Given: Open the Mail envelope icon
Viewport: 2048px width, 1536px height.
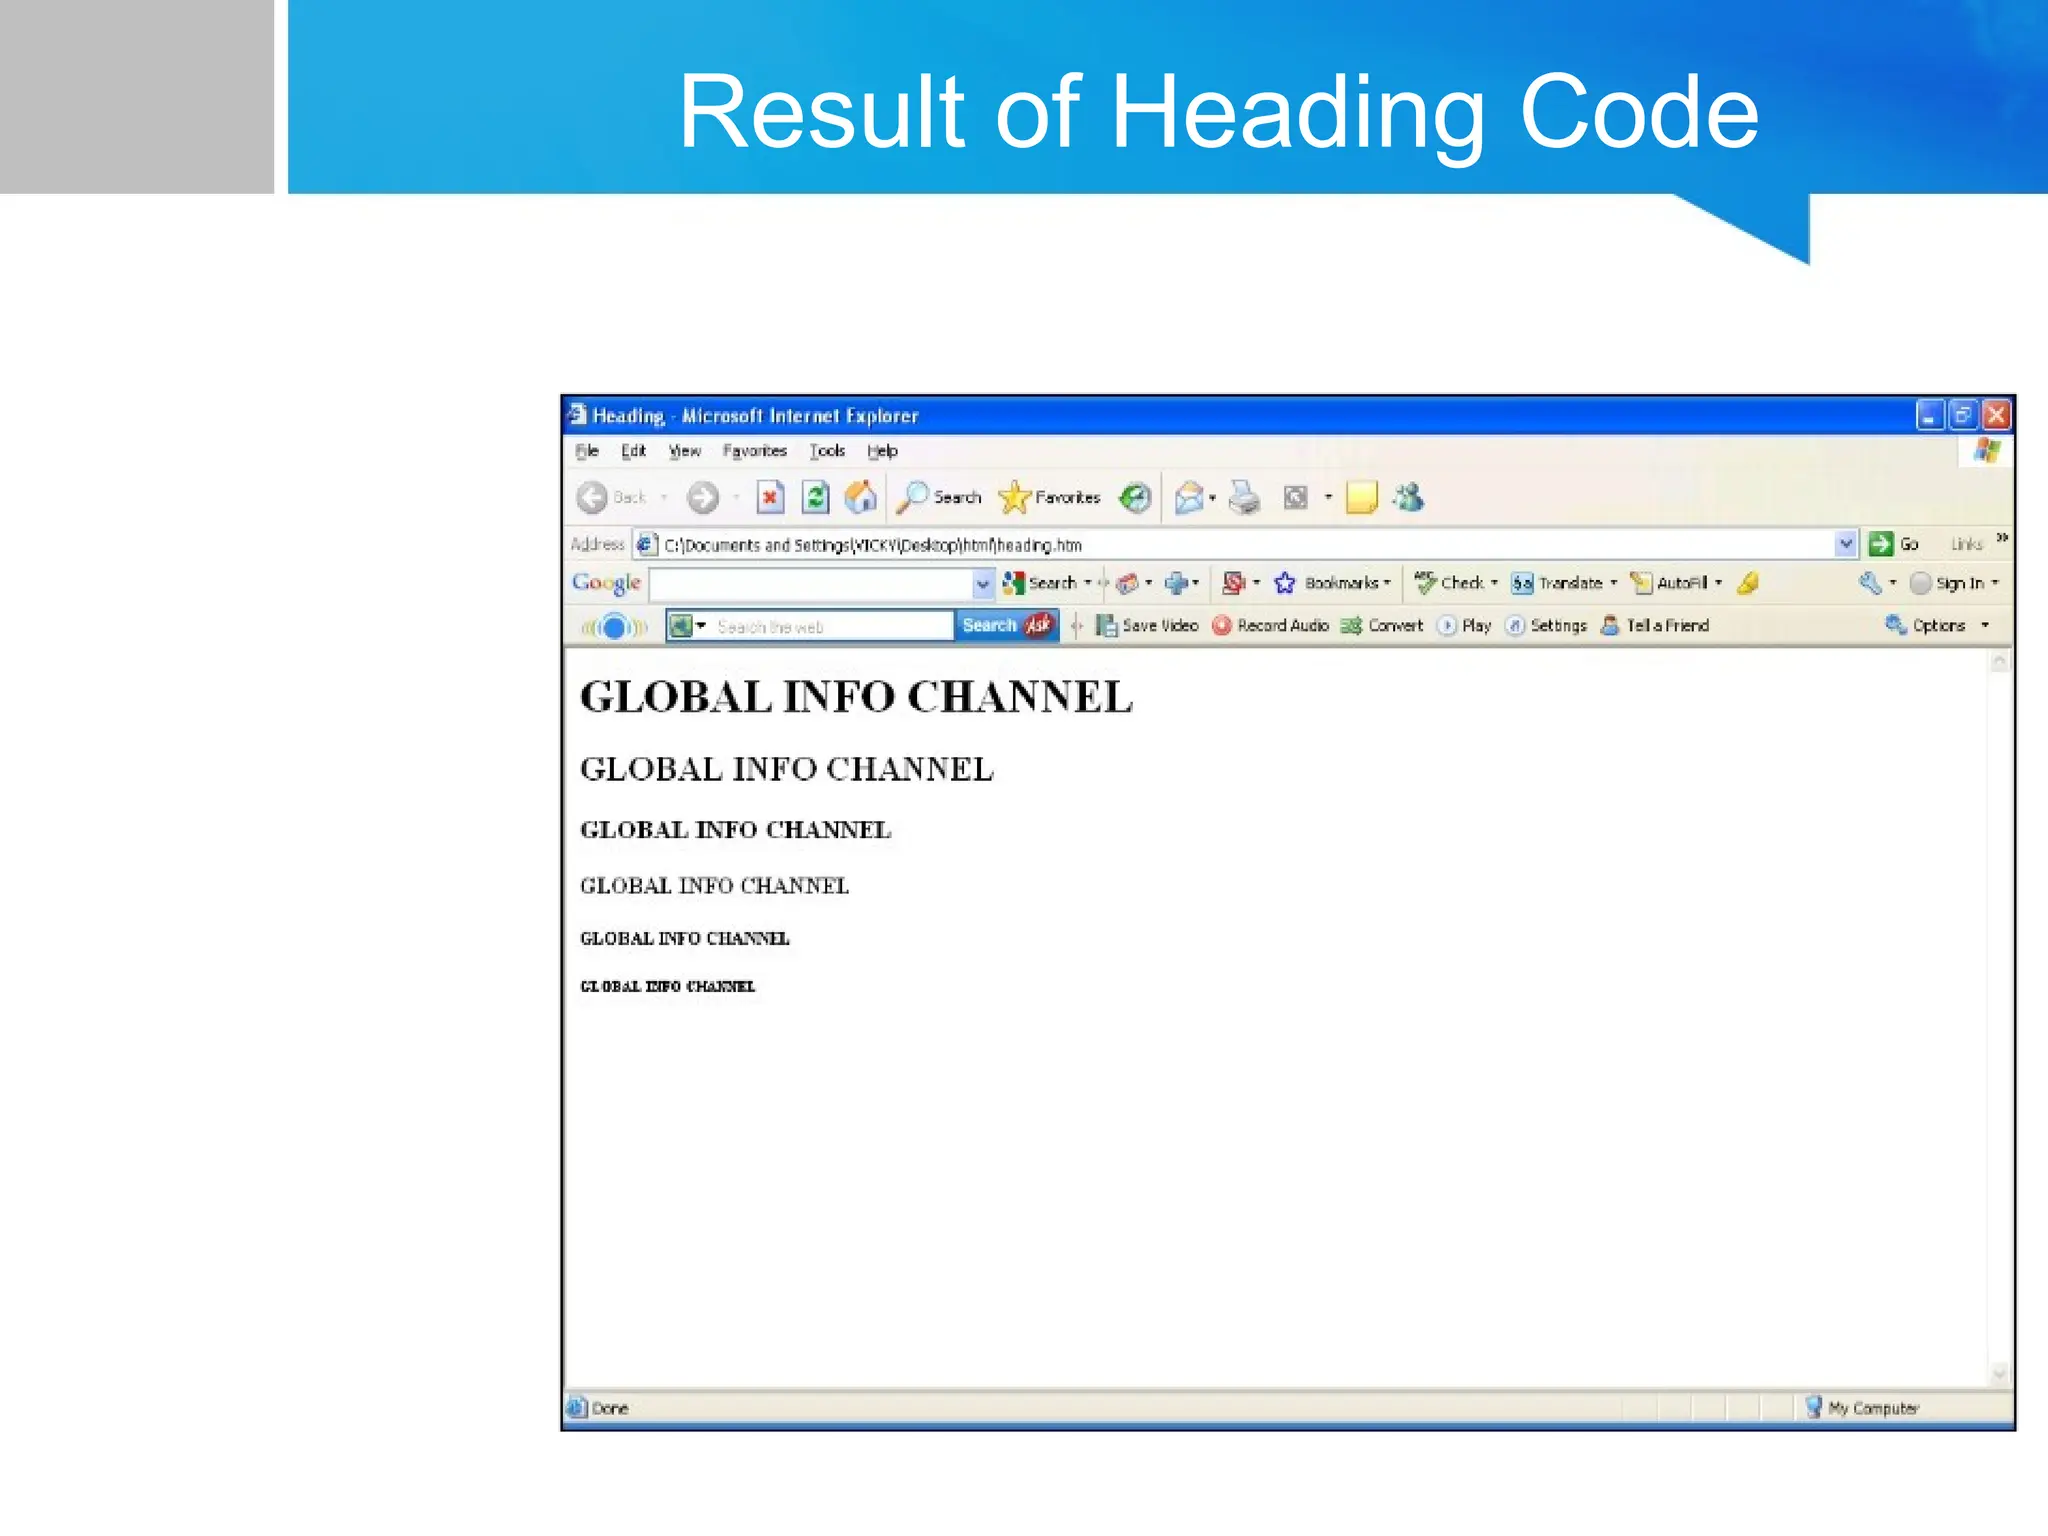Looking at the screenshot, I should [x=1189, y=497].
